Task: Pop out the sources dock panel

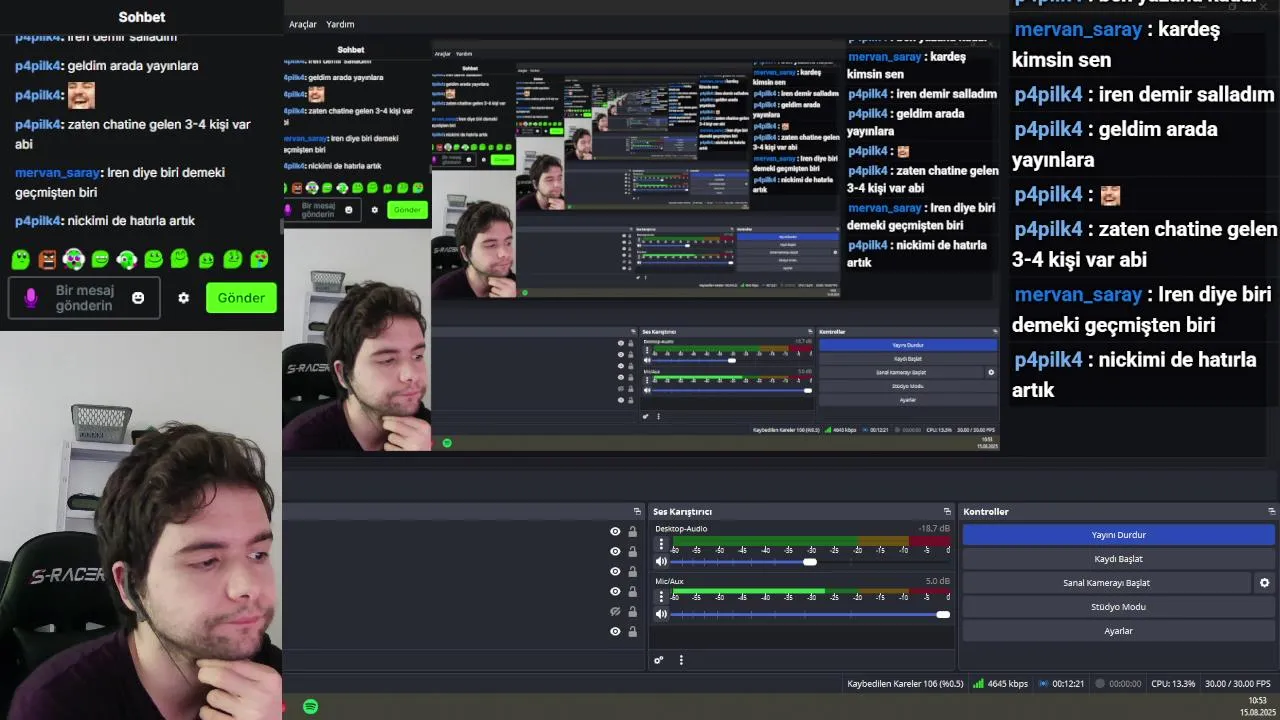Action: pyautogui.click(x=637, y=512)
